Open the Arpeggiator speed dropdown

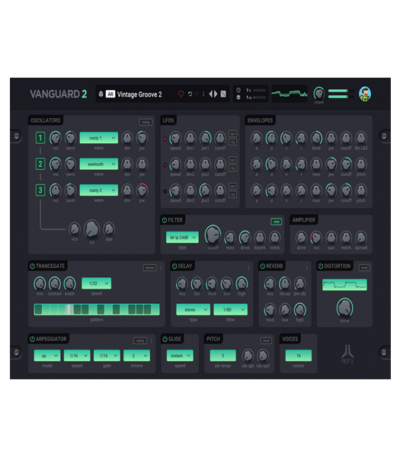pyautogui.click(x=77, y=356)
